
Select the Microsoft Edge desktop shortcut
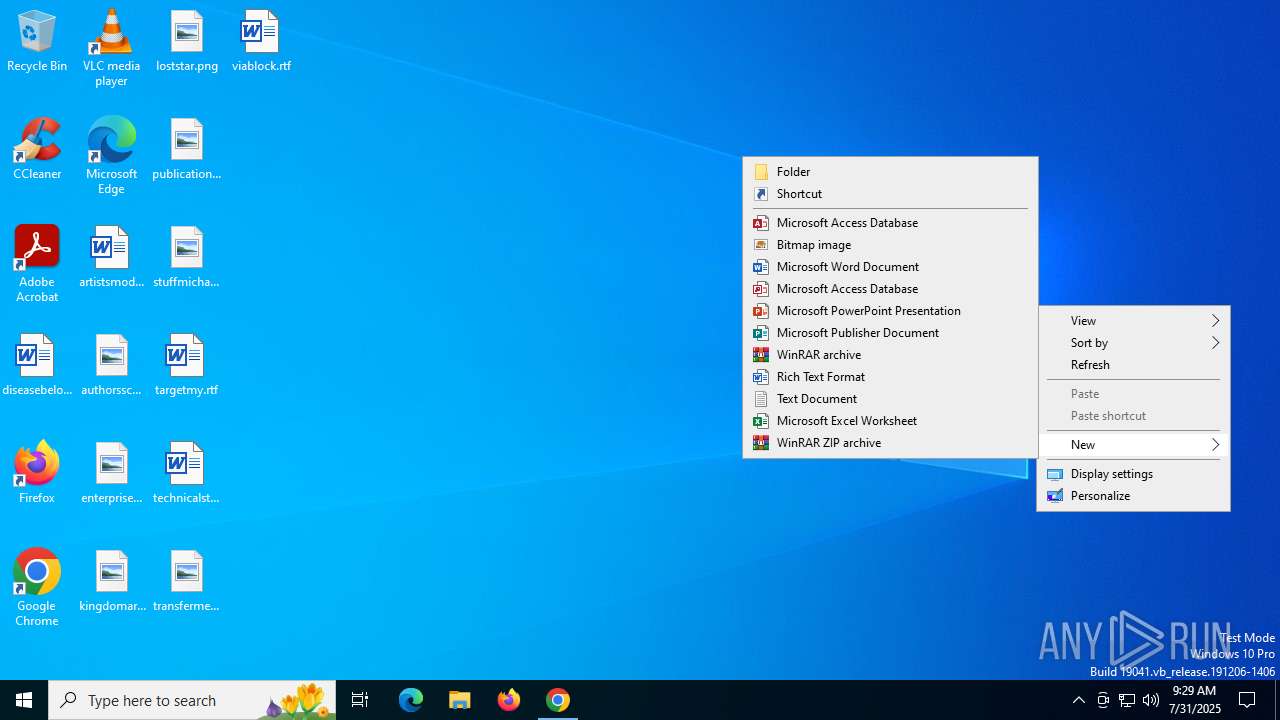pyautogui.click(x=111, y=155)
